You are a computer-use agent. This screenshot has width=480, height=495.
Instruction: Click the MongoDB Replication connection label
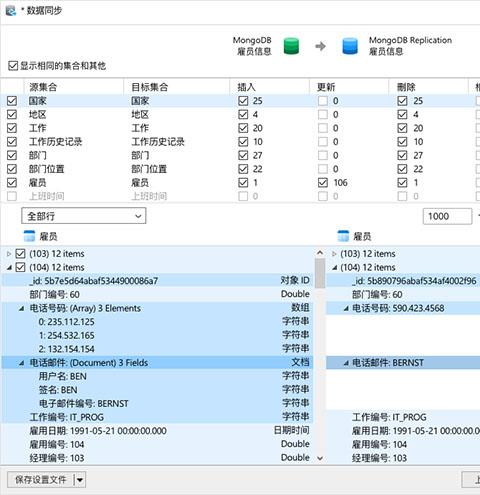[410, 40]
